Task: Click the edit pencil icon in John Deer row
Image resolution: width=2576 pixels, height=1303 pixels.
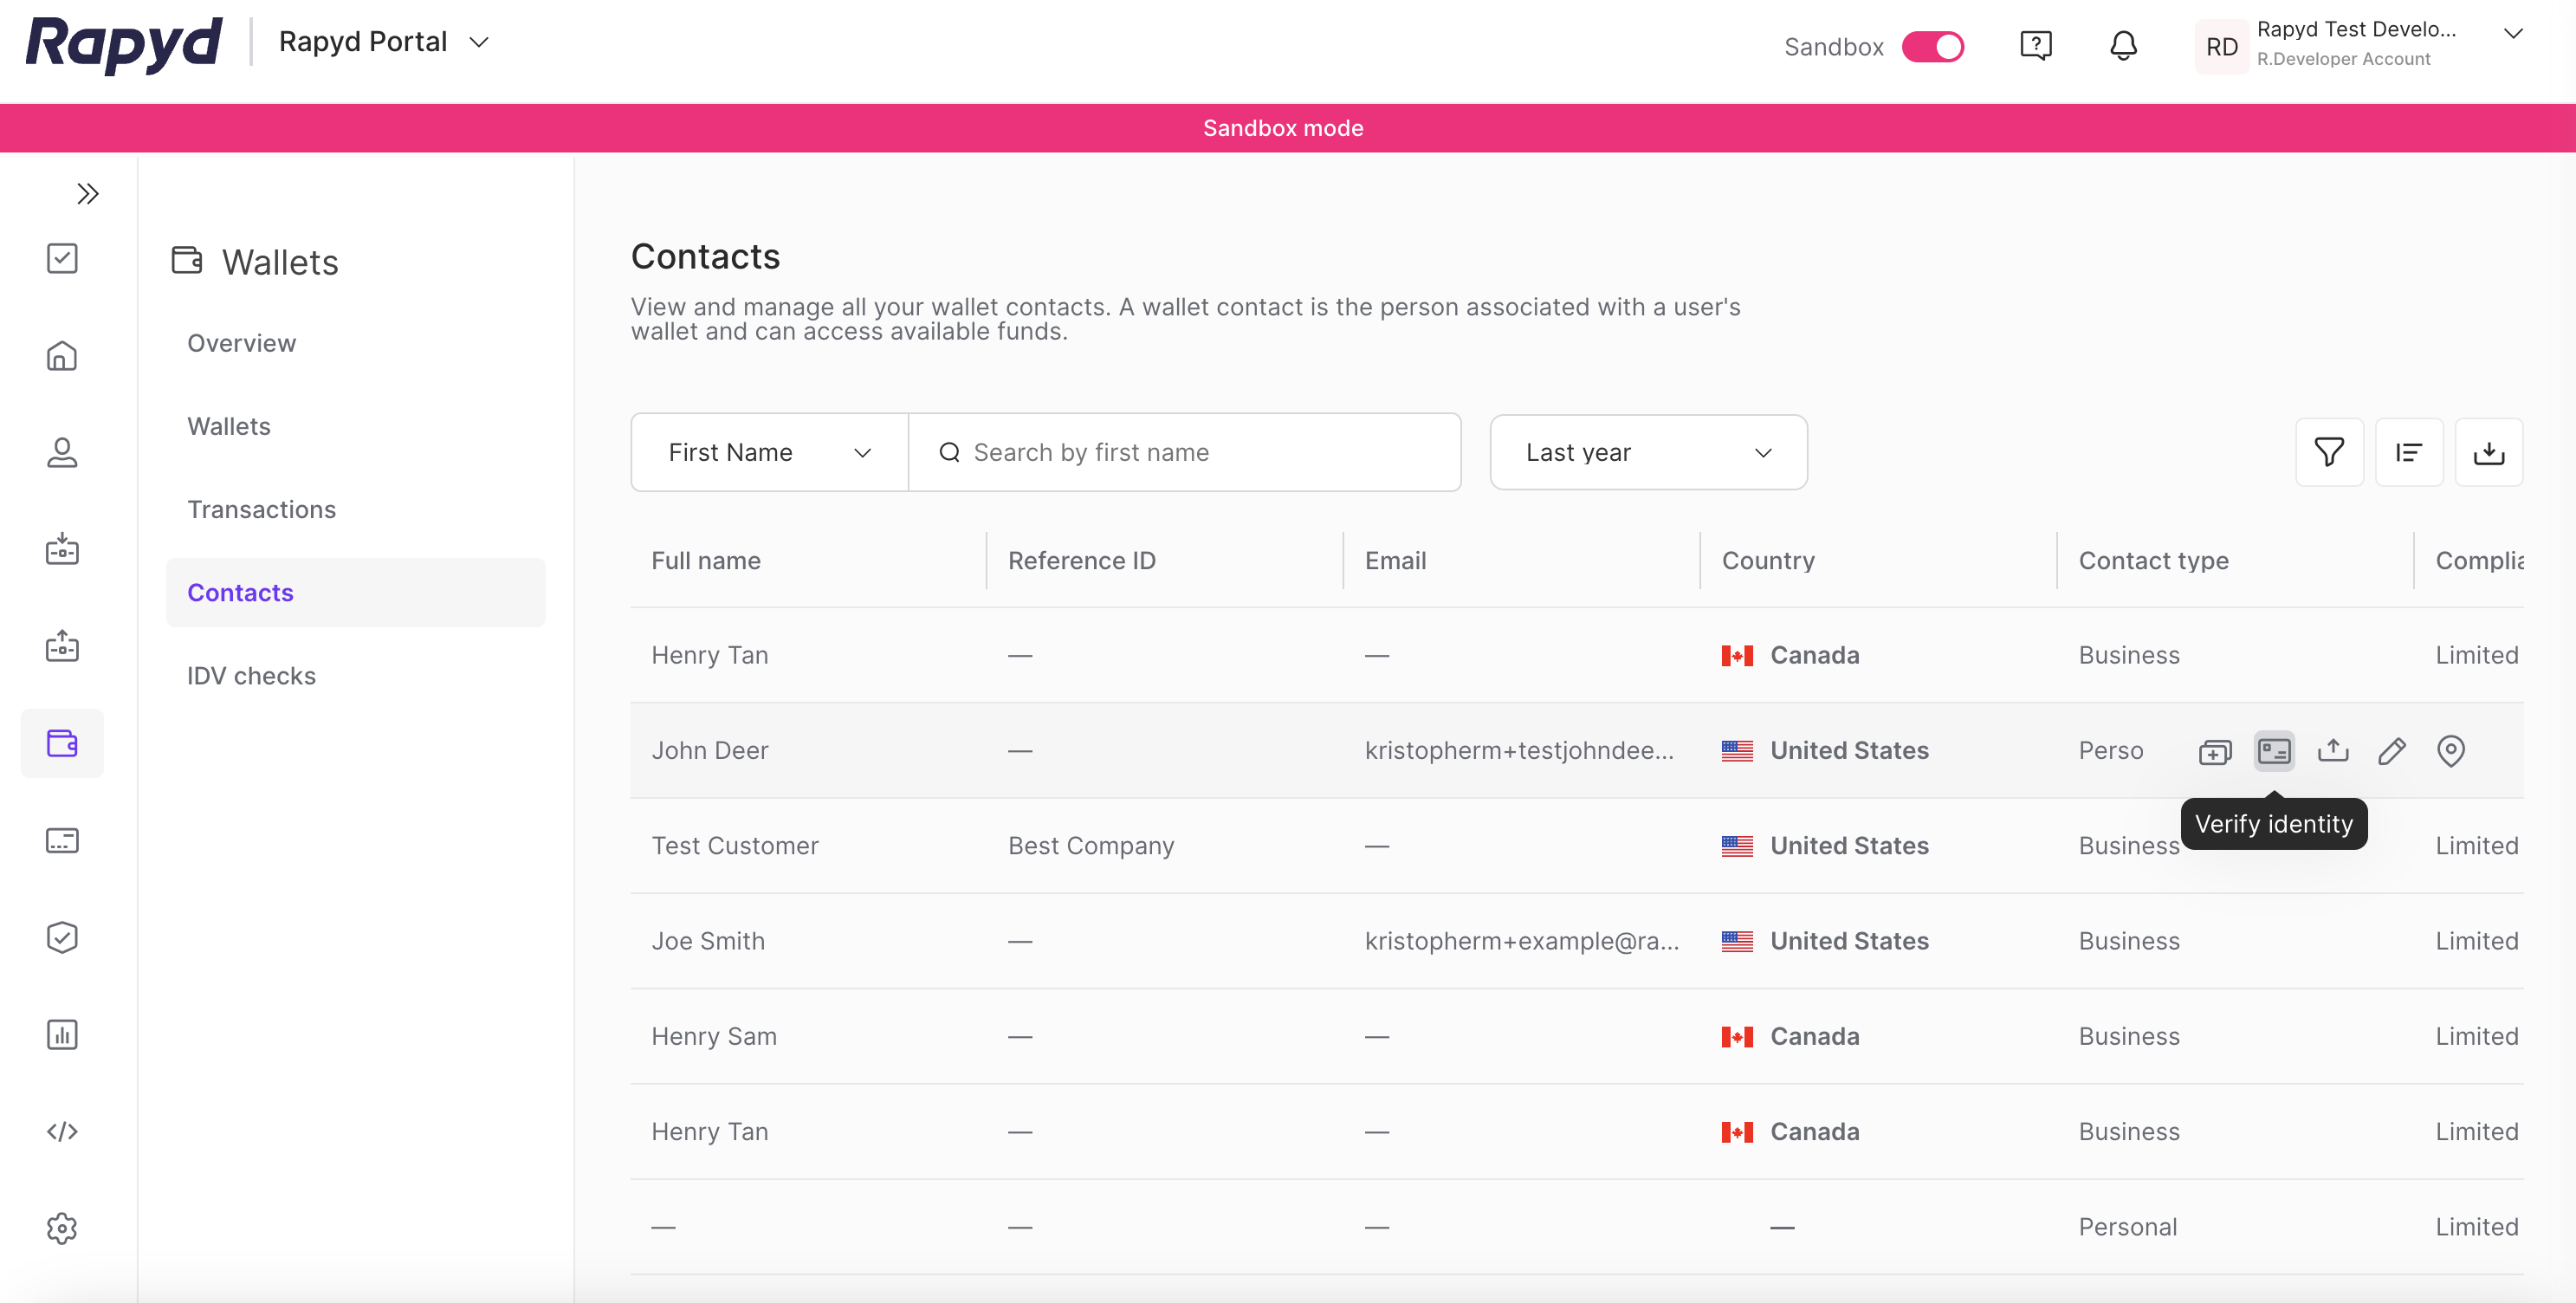Action: pyautogui.click(x=2391, y=750)
